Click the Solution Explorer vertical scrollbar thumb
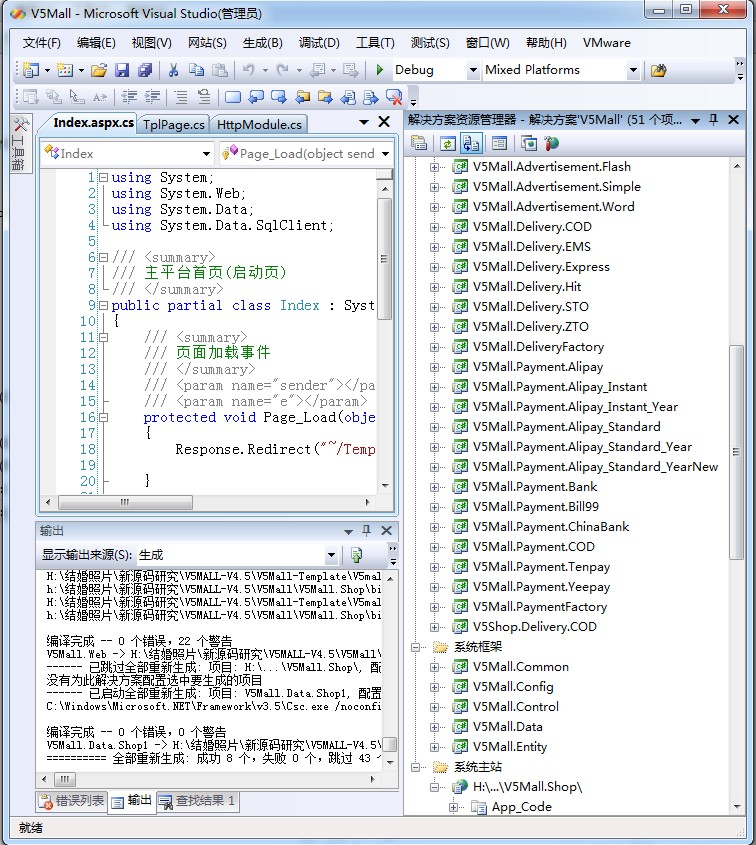 [736, 452]
